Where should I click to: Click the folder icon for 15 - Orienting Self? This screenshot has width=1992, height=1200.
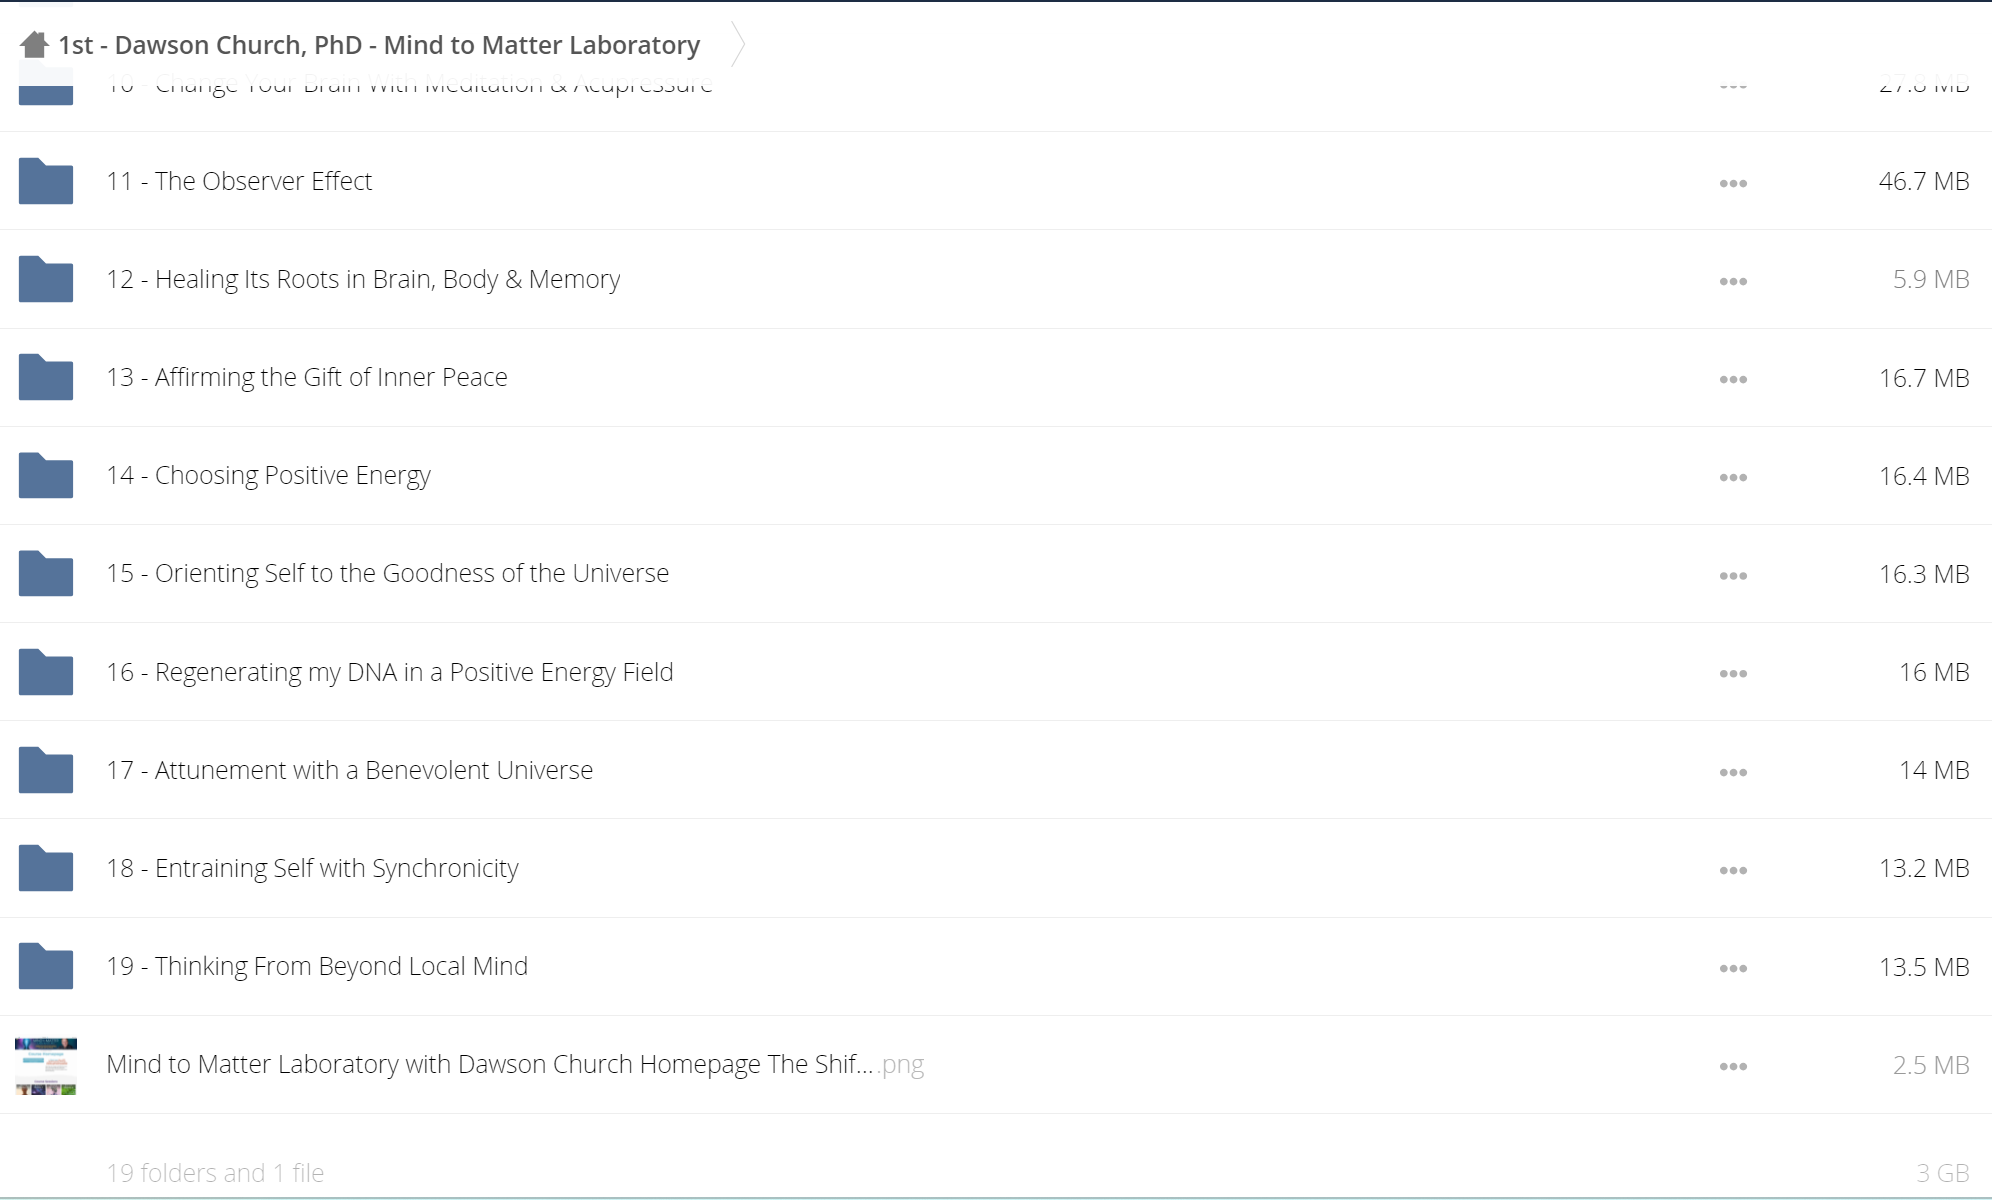coord(46,573)
